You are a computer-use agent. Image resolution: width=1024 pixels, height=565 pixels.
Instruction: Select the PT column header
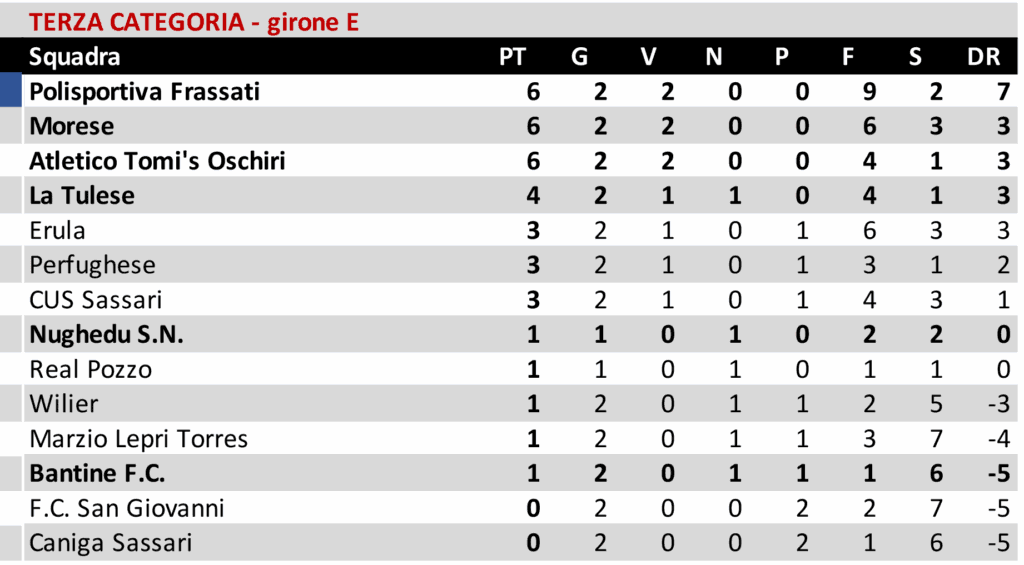point(512,57)
